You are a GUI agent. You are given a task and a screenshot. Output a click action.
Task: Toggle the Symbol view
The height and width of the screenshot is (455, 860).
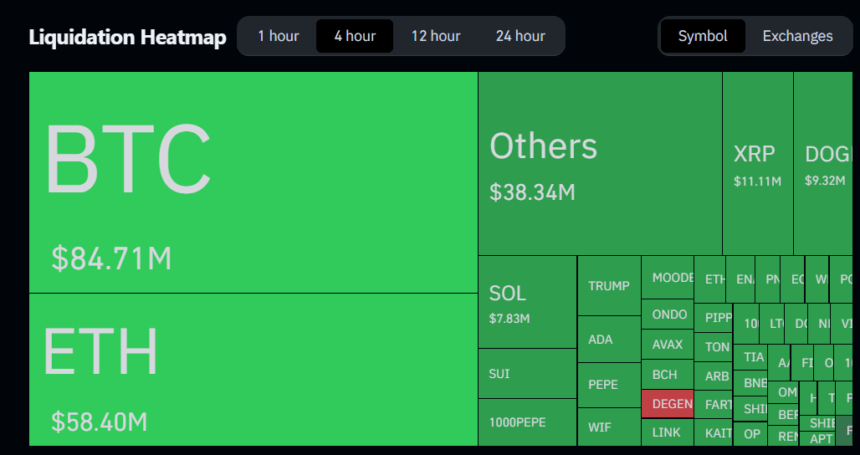(703, 36)
